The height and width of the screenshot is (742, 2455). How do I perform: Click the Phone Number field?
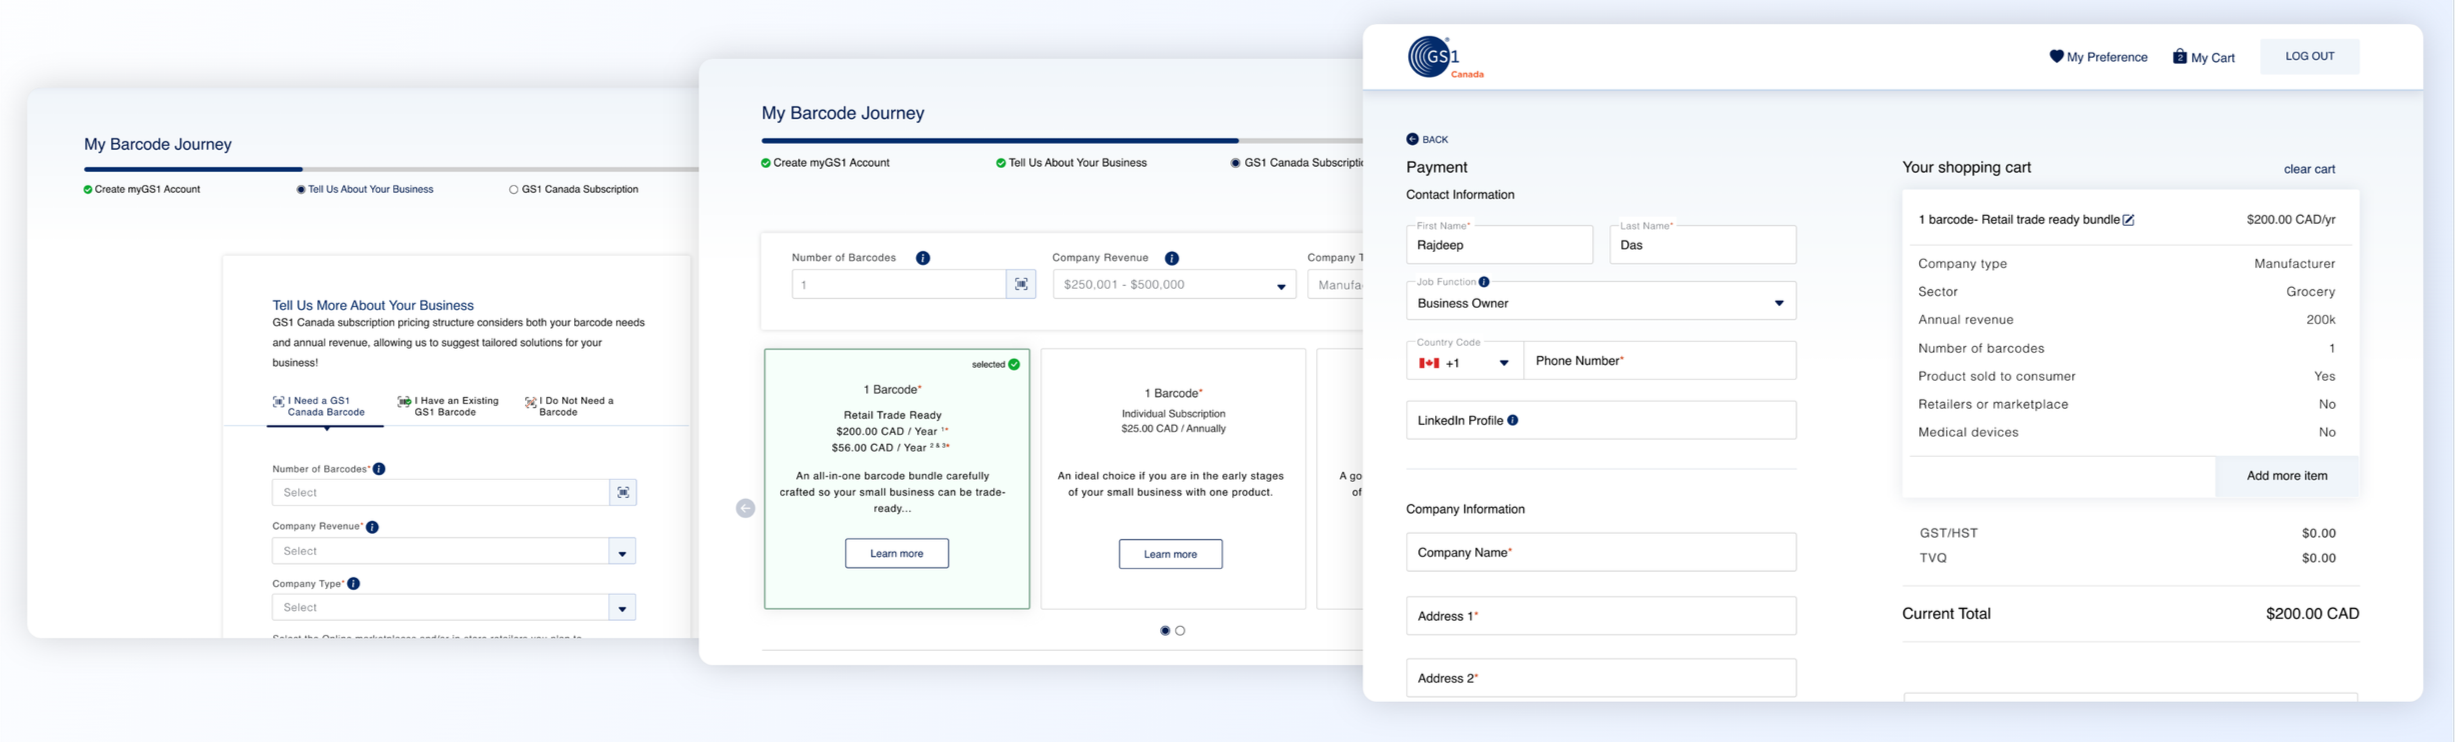[1659, 361]
